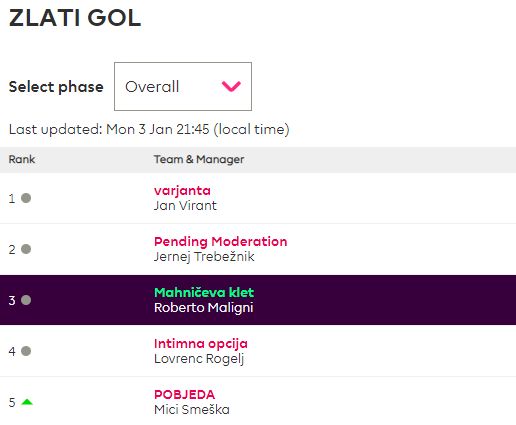Screen dimensions: 516x425
Task: Click manager name Mici Smeška
Action: [192, 410]
